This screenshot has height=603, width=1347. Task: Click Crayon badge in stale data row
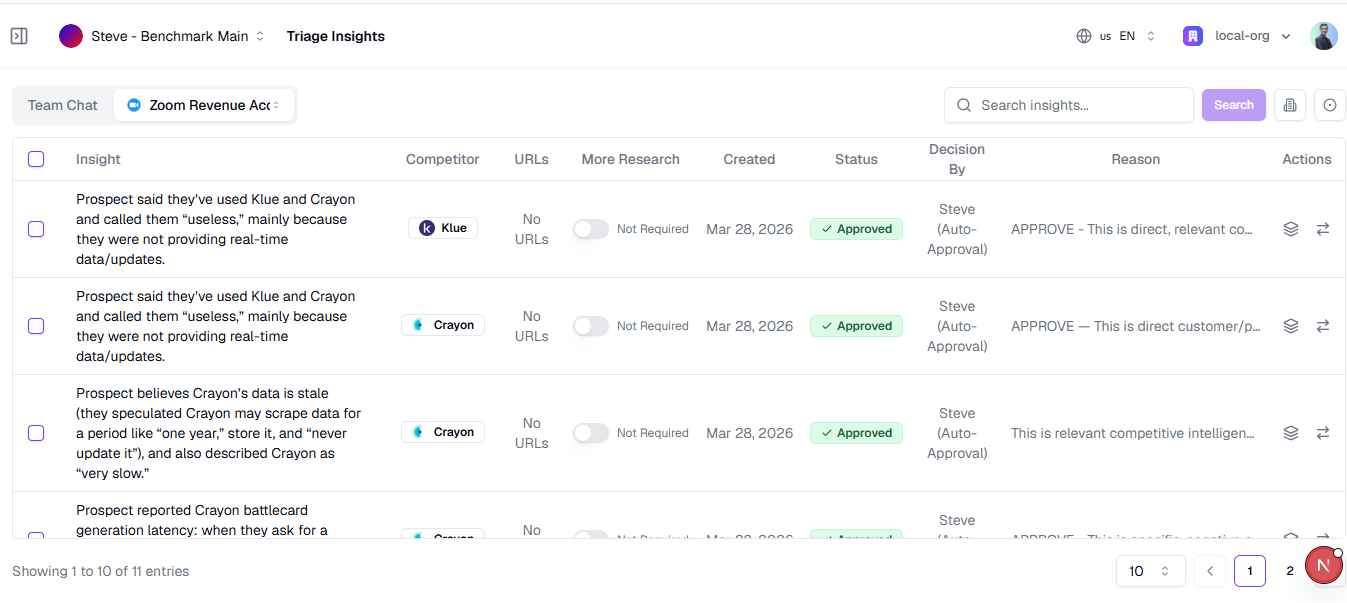[x=443, y=432]
